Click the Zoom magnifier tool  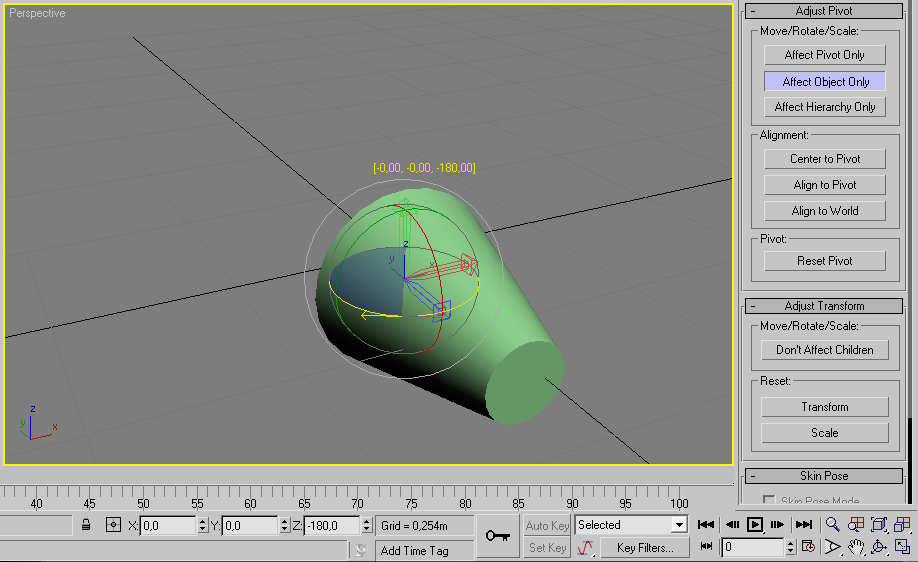click(x=832, y=525)
